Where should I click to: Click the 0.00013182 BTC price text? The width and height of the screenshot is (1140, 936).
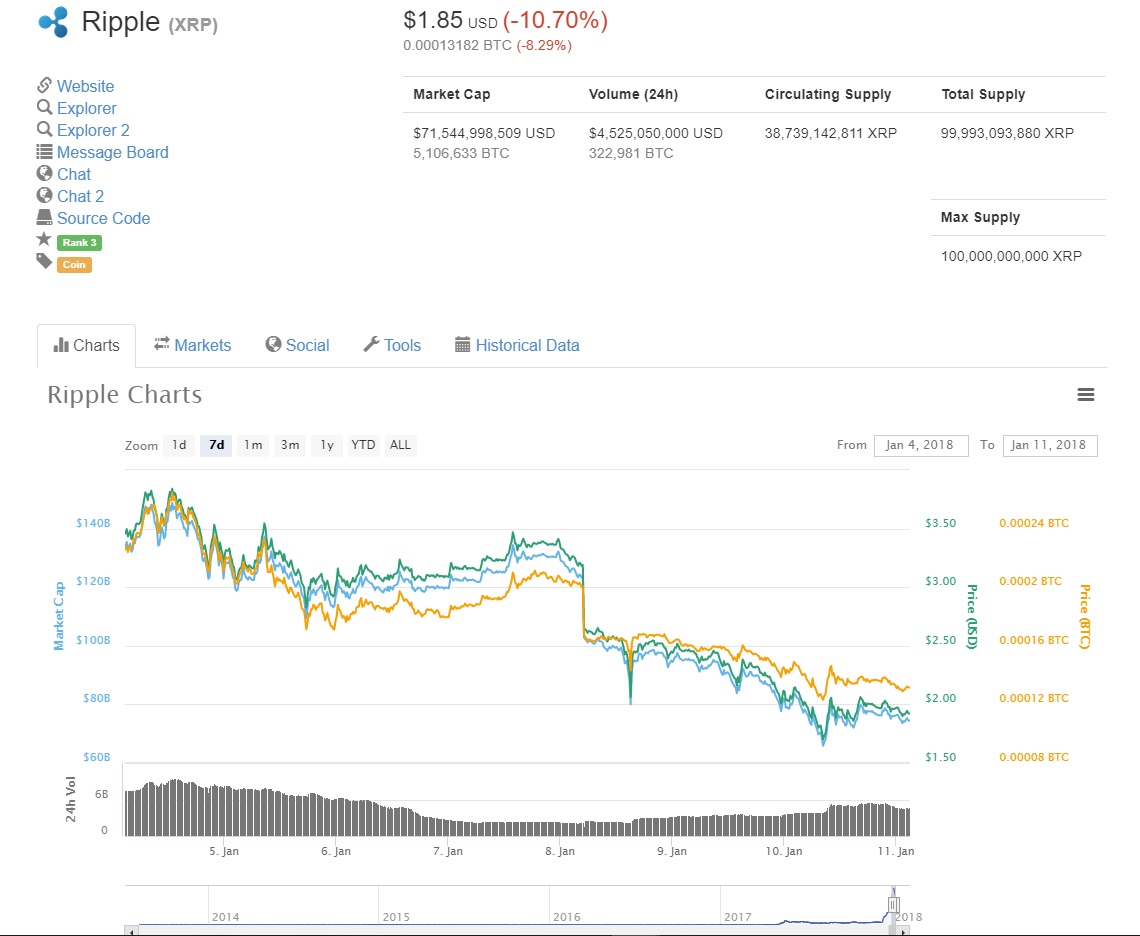click(457, 45)
